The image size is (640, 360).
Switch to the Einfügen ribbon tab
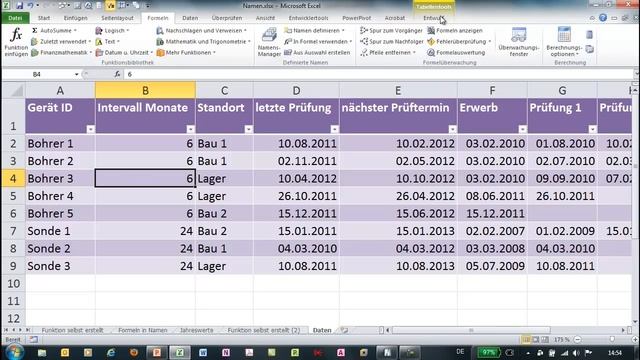(x=76, y=18)
